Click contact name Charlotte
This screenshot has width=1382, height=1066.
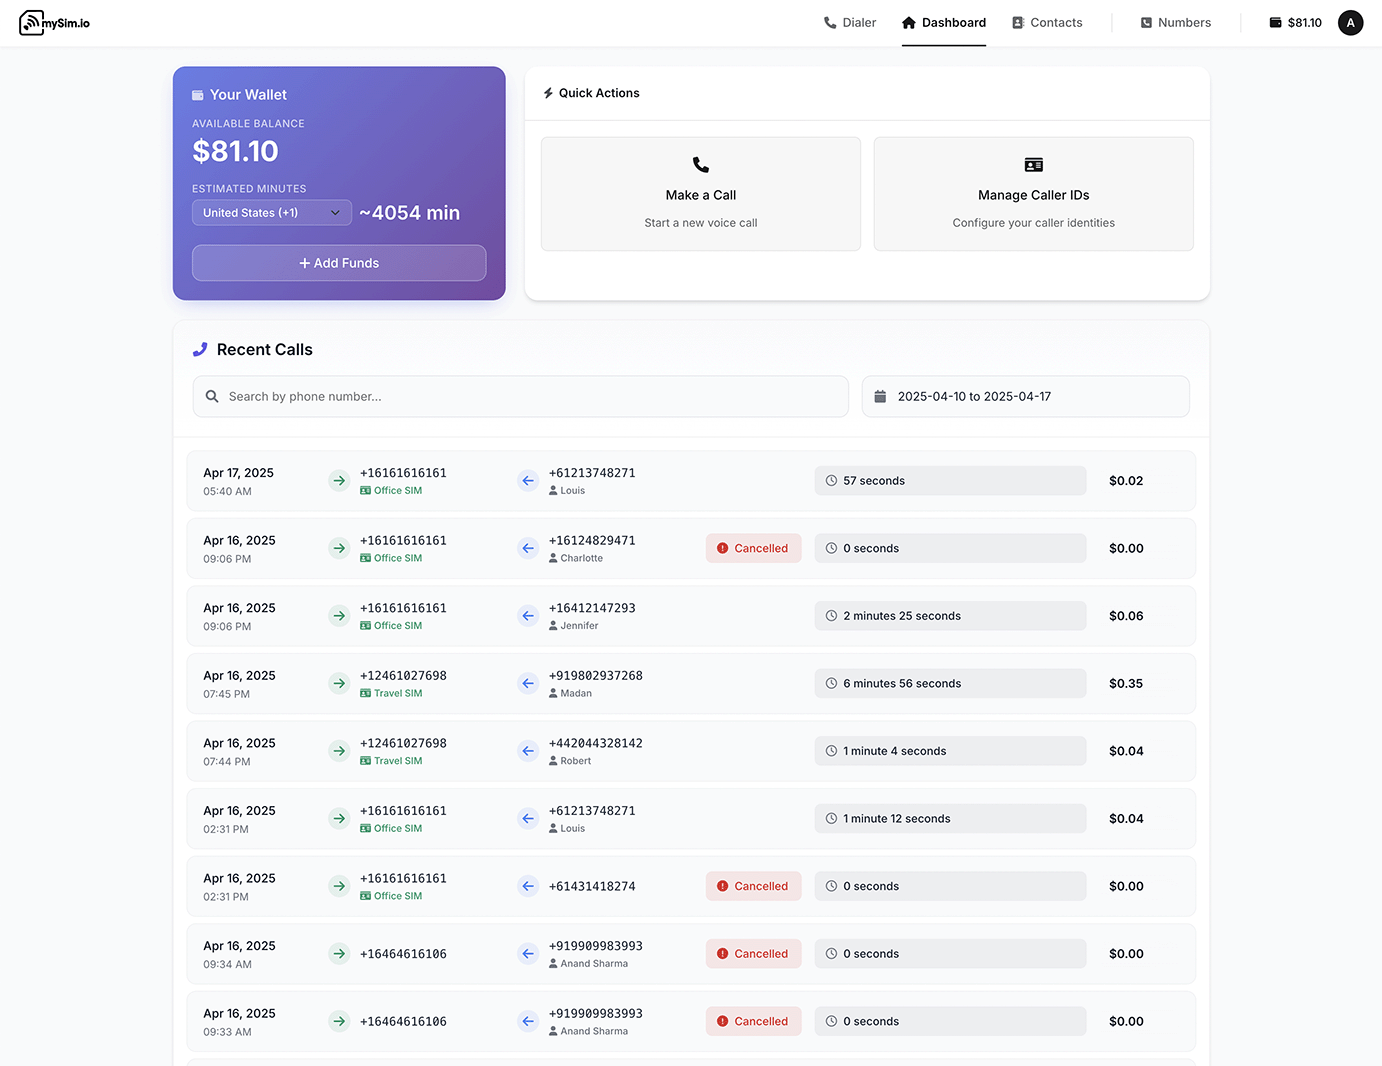[x=581, y=559]
